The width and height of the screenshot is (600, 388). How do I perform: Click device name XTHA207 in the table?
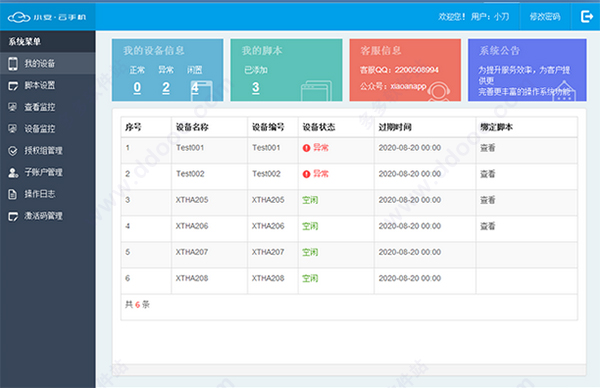[192, 252]
